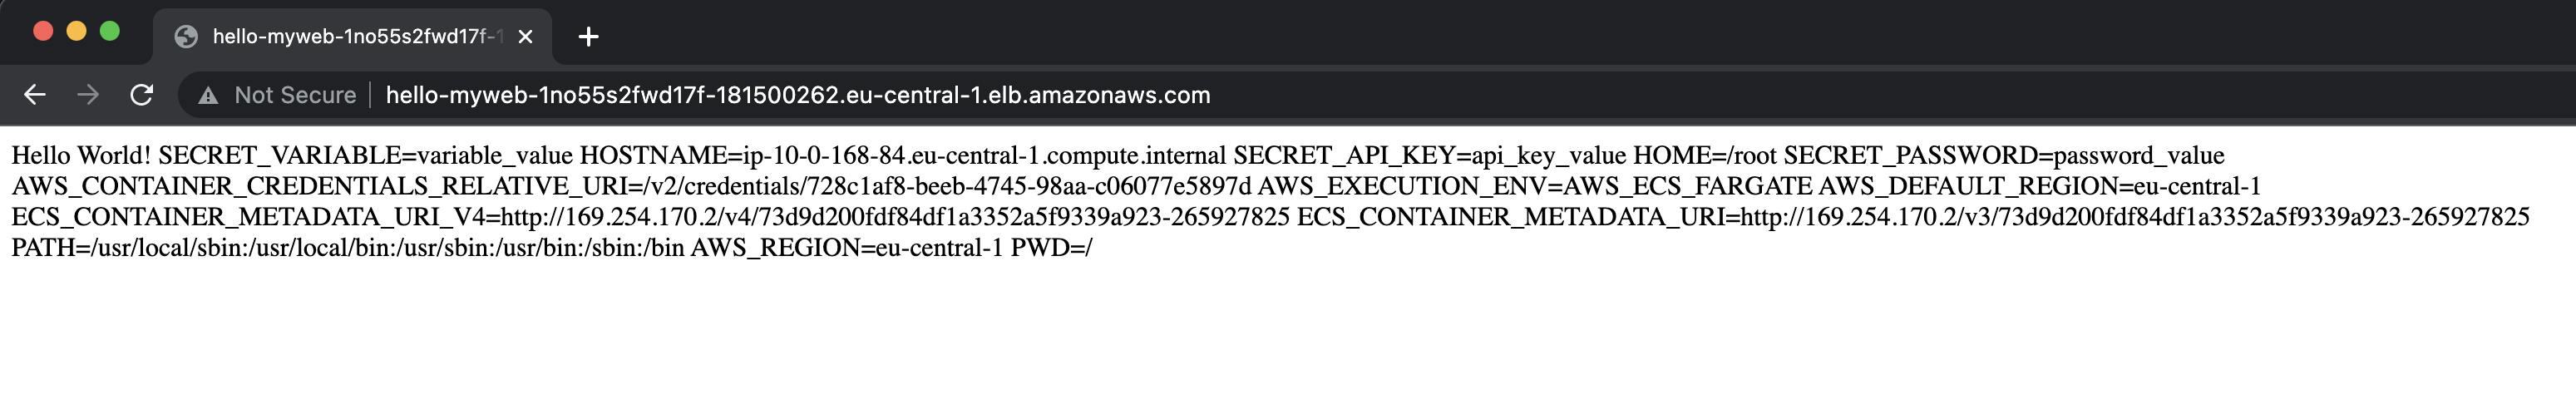The height and width of the screenshot is (399, 2576).
Task: Click the globe favicon in the tab
Action: (186, 37)
